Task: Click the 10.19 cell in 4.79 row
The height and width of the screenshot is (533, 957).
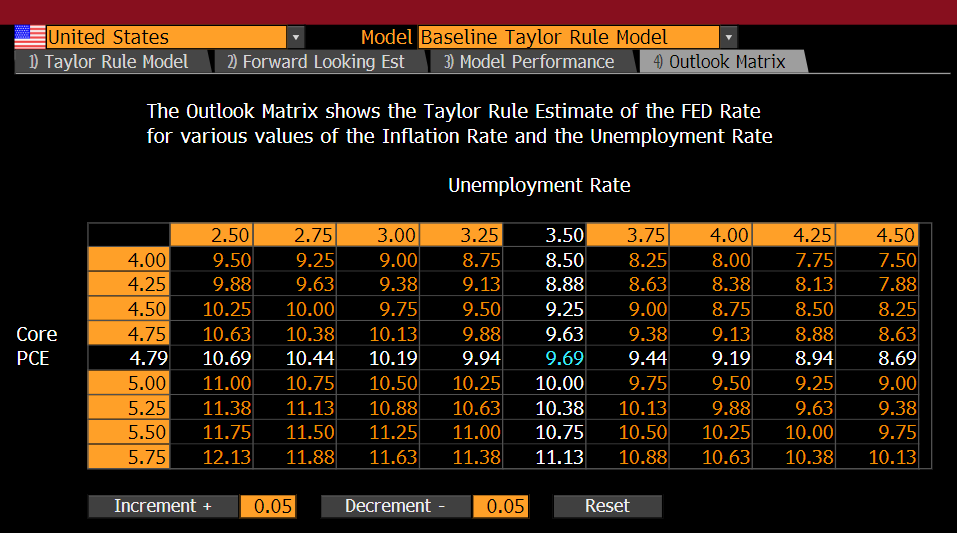Action: (378, 358)
